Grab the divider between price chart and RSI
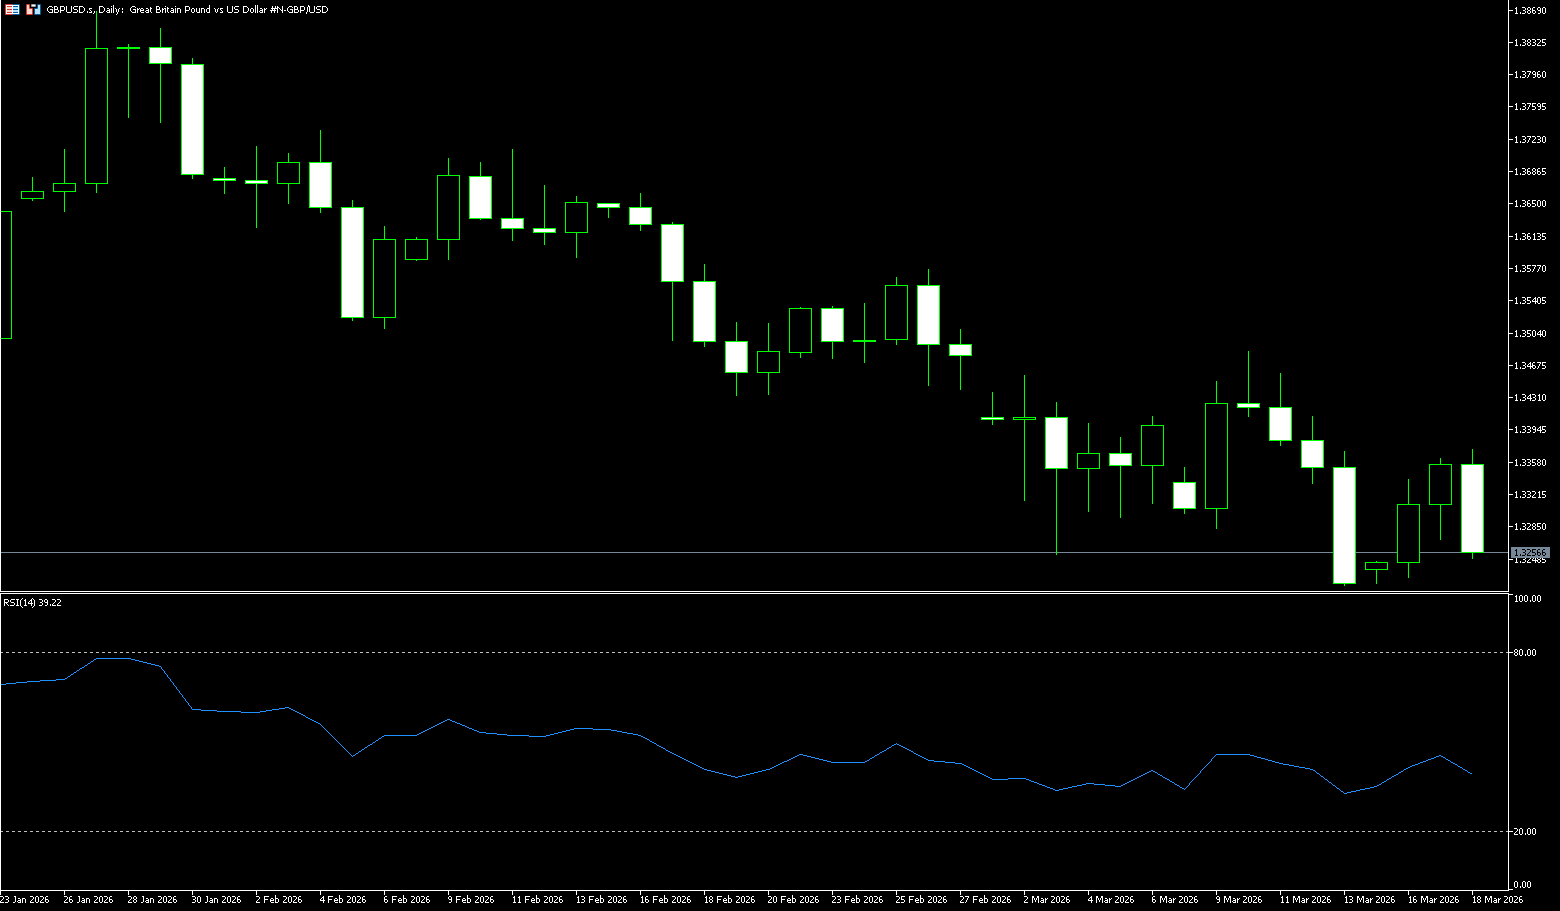The height and width of the screenshot is (911, 1560). pos(750,592)
